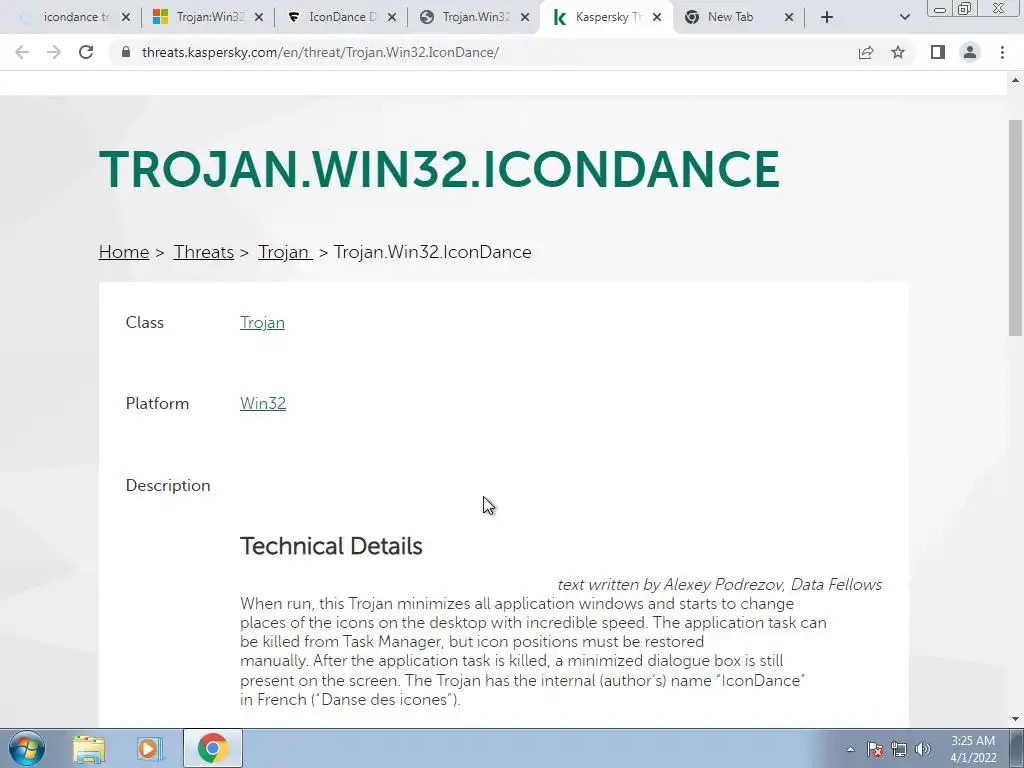Image resolution: width=1024 pixels, height=768 pixels.
Task: Open the taskbar clock 3:25 AM
Action: 973,749
